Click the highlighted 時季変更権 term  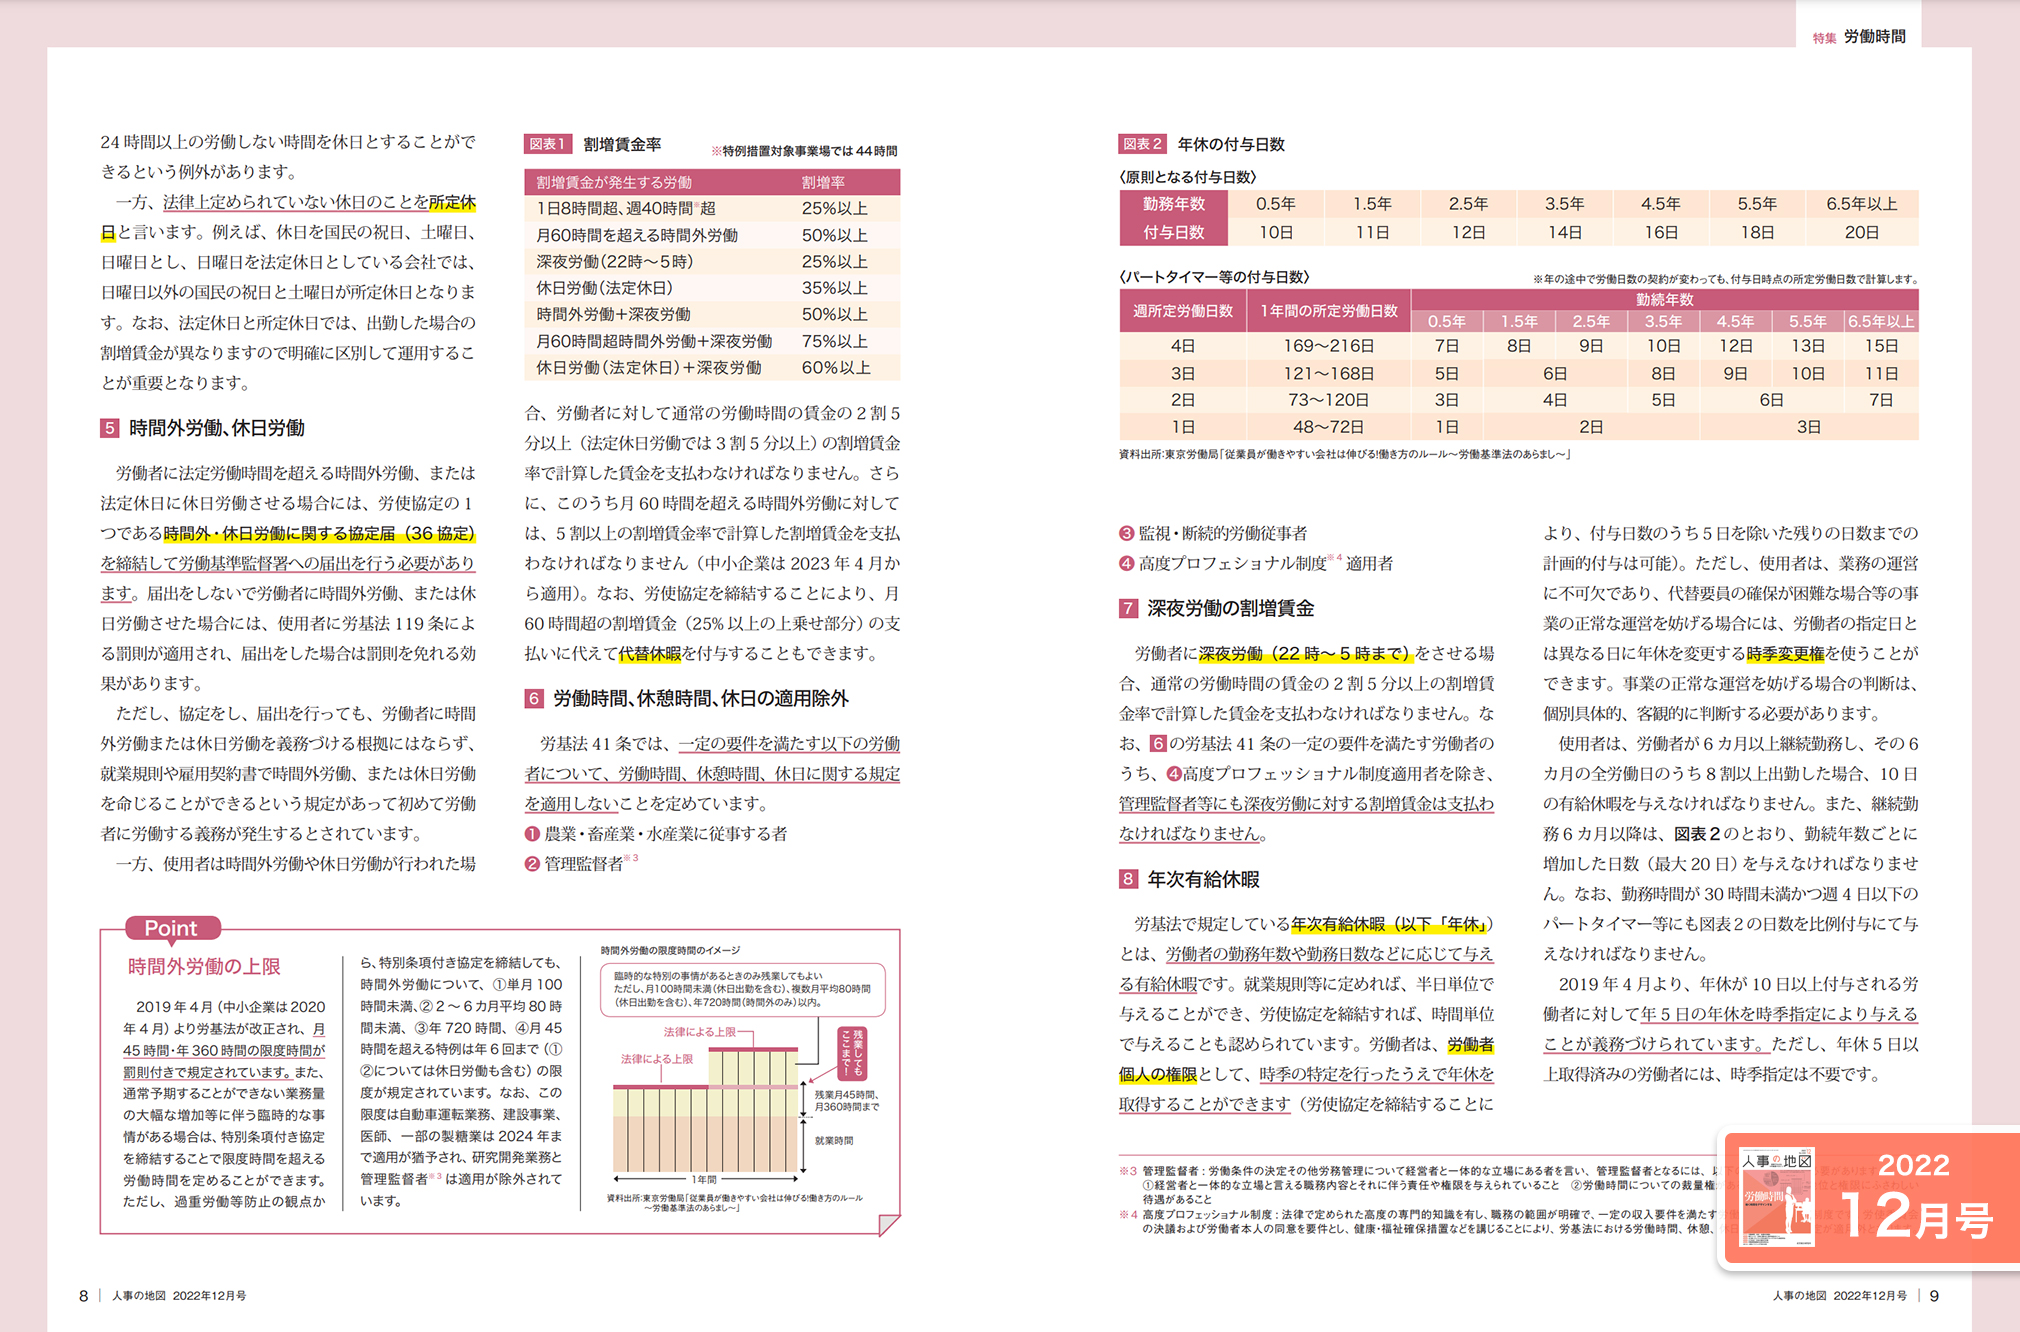(1785, 654)
